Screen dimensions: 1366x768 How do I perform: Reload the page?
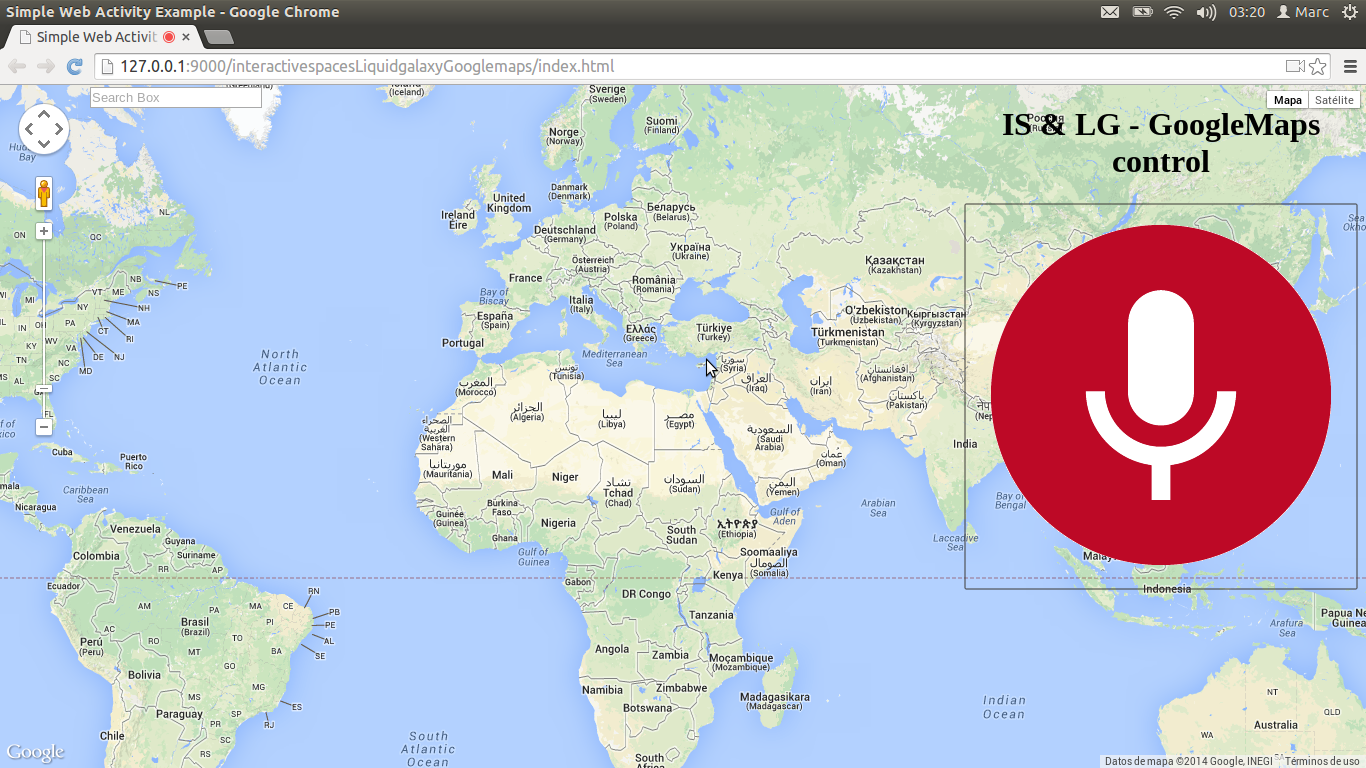coord(74,67)
